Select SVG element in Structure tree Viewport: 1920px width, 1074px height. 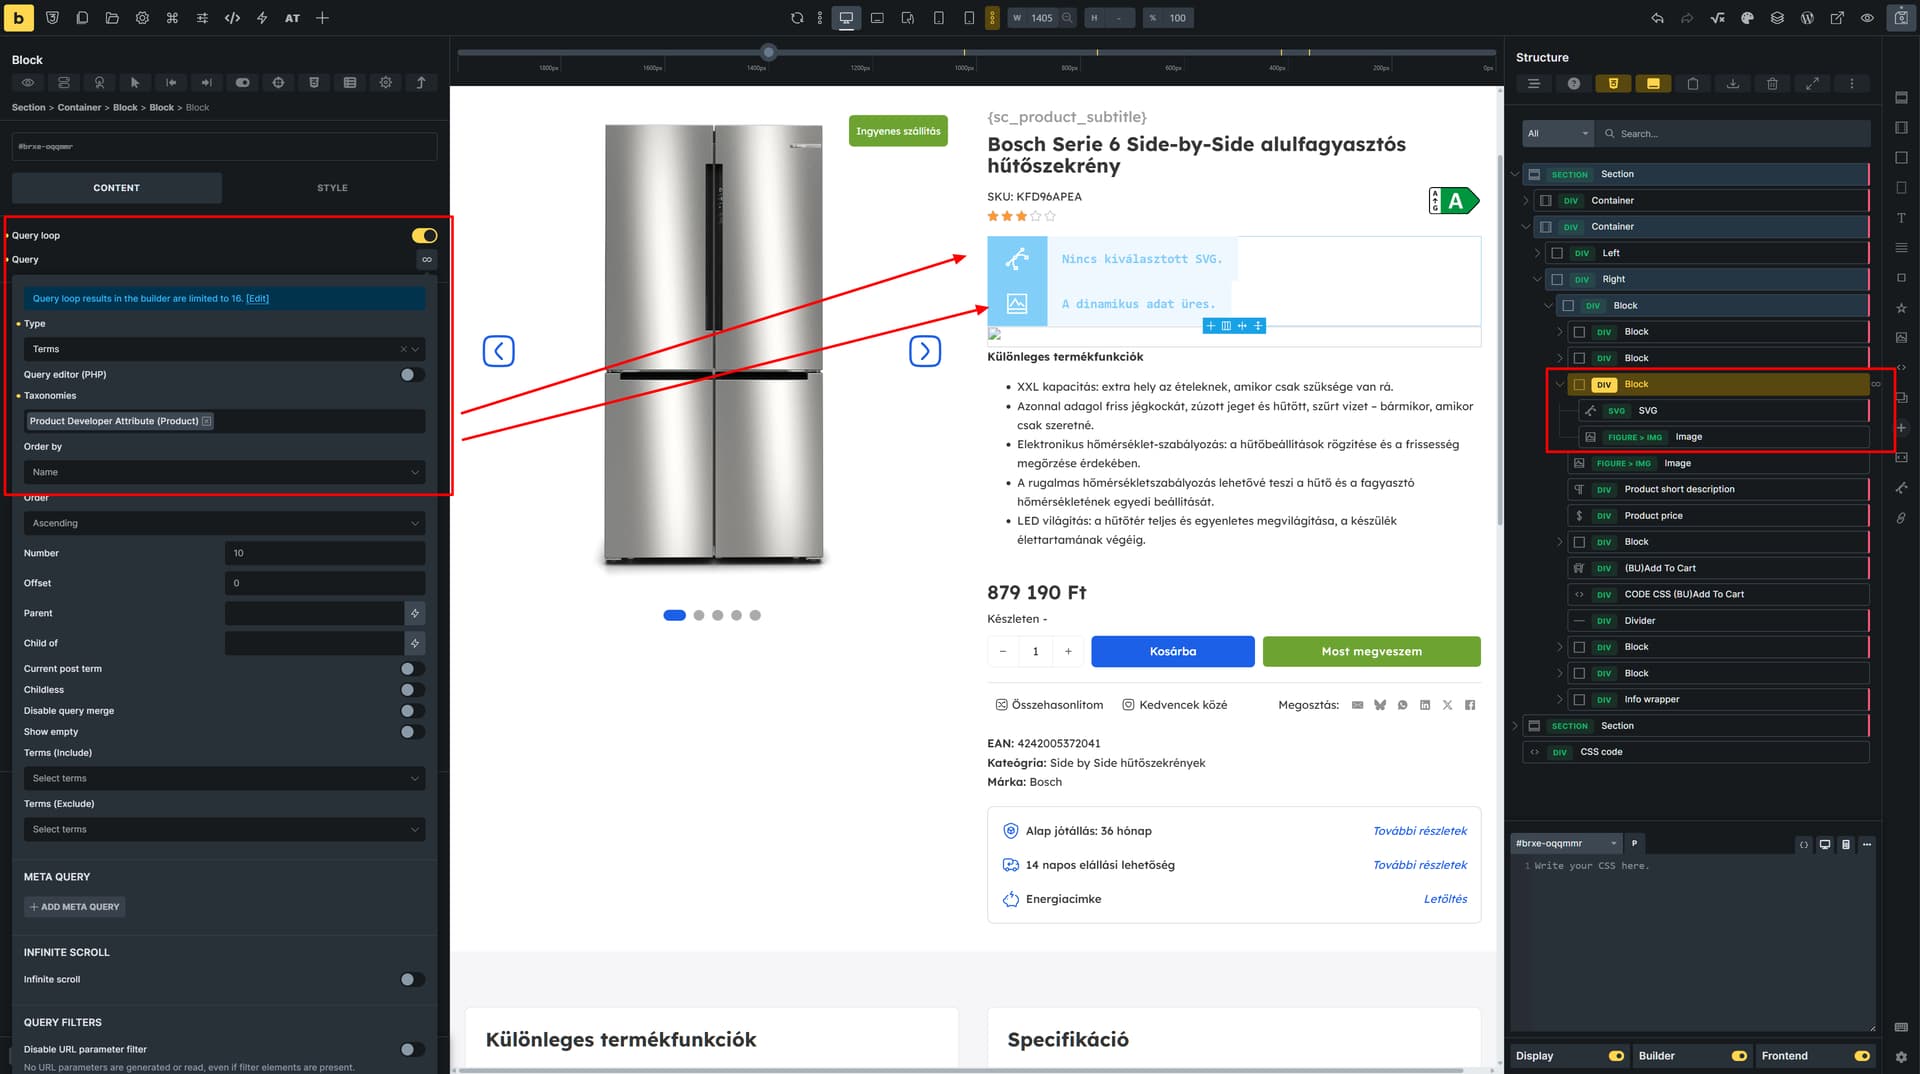1723,411
